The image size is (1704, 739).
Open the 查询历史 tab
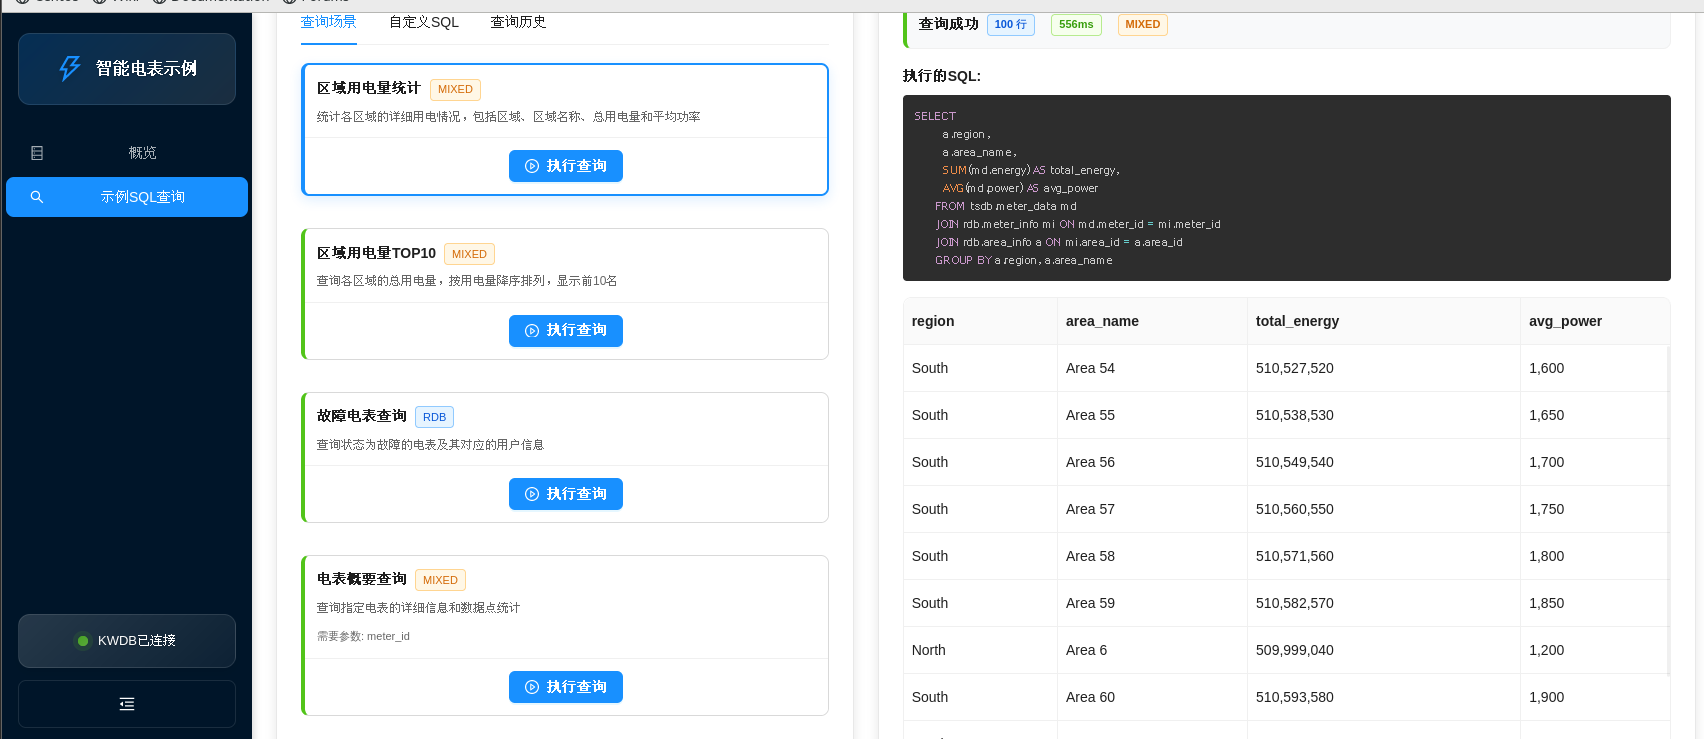[x=518, y=22]
